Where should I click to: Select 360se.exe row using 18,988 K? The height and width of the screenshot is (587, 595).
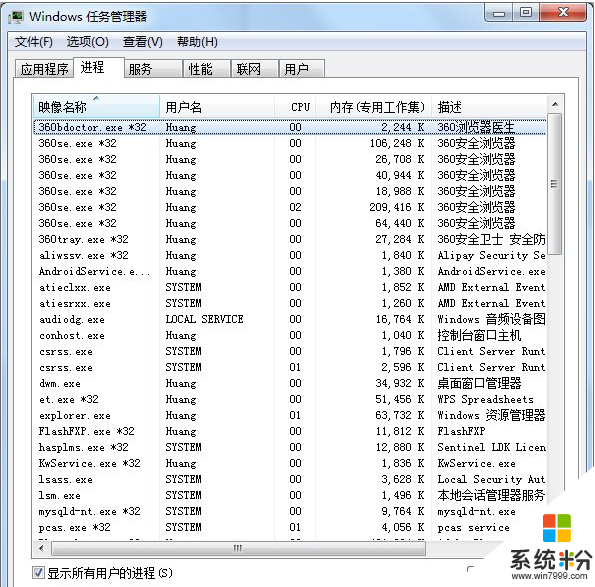pos(290,191)
